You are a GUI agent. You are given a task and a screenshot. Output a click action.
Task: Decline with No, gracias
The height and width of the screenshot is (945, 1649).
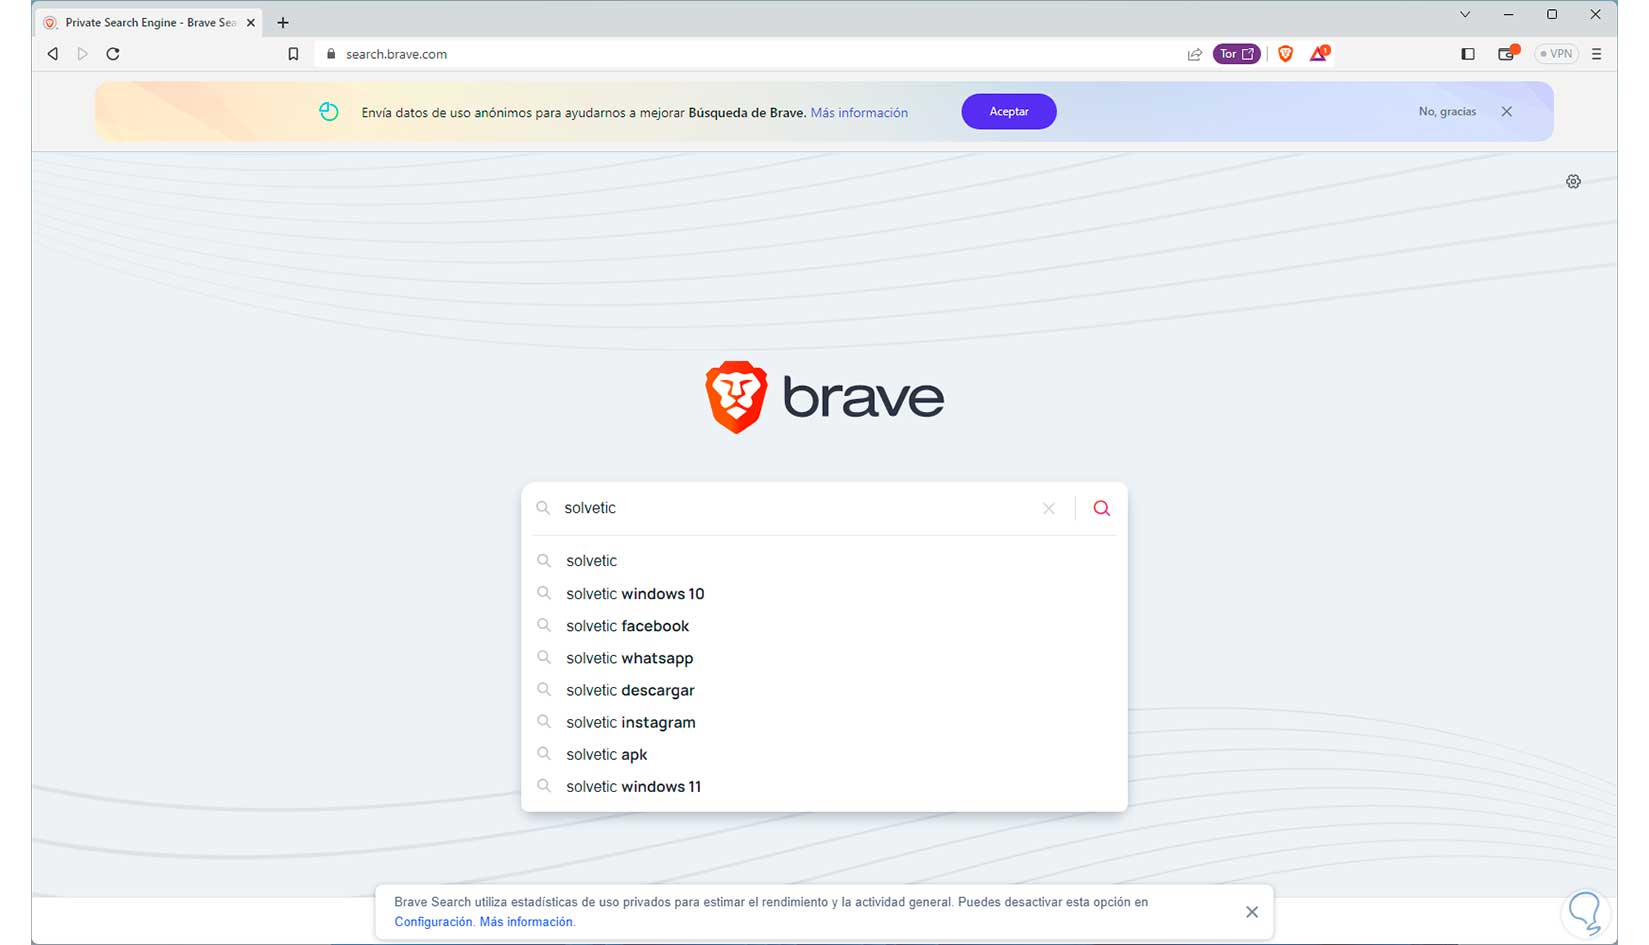click(1447, 112)
